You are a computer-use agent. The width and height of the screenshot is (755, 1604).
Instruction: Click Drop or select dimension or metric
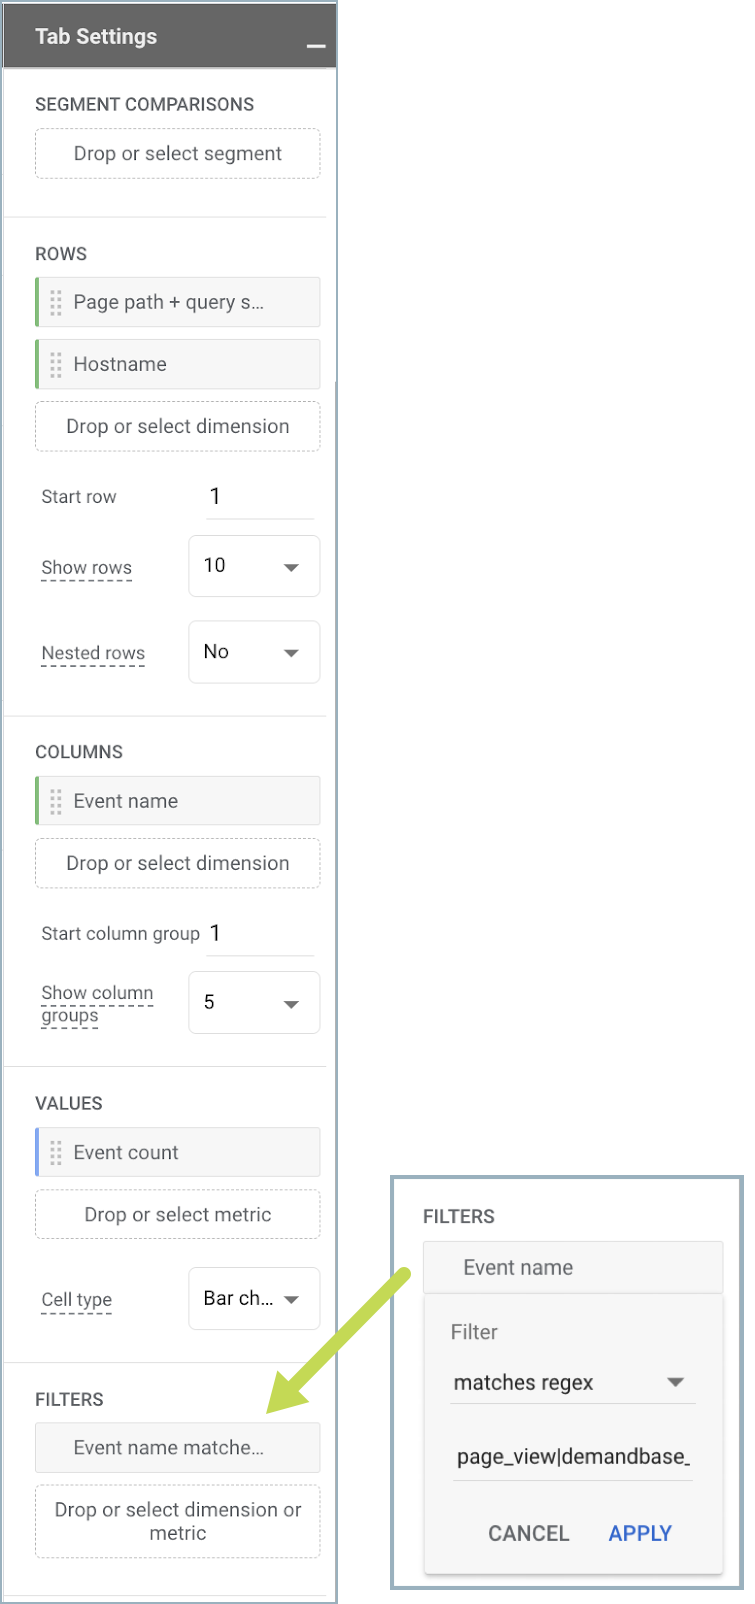point(178,1522)
